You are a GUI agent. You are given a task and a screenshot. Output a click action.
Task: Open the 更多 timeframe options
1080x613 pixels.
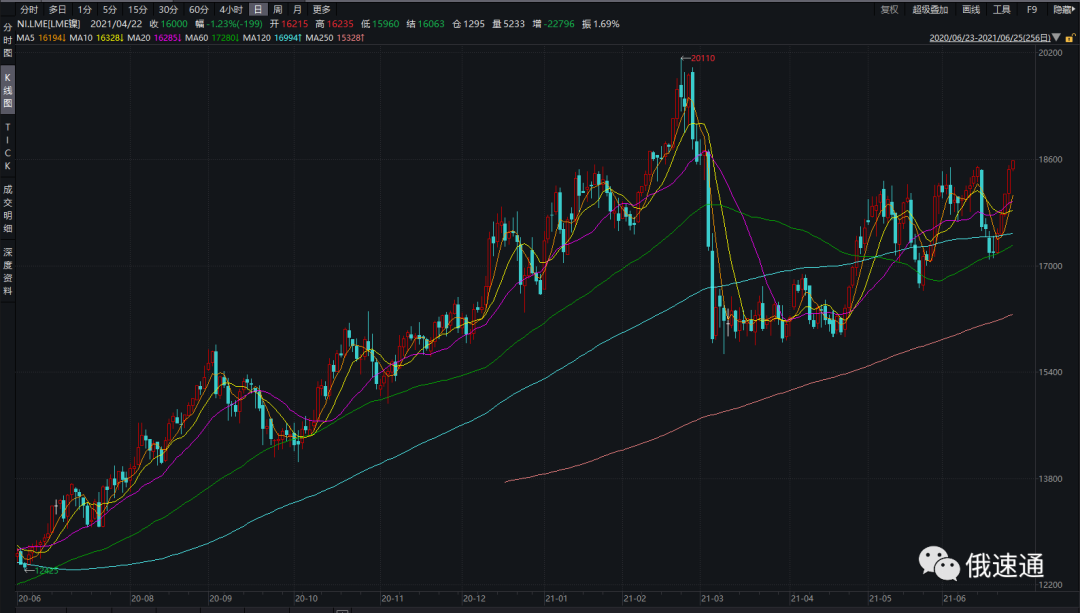point(321,9)
